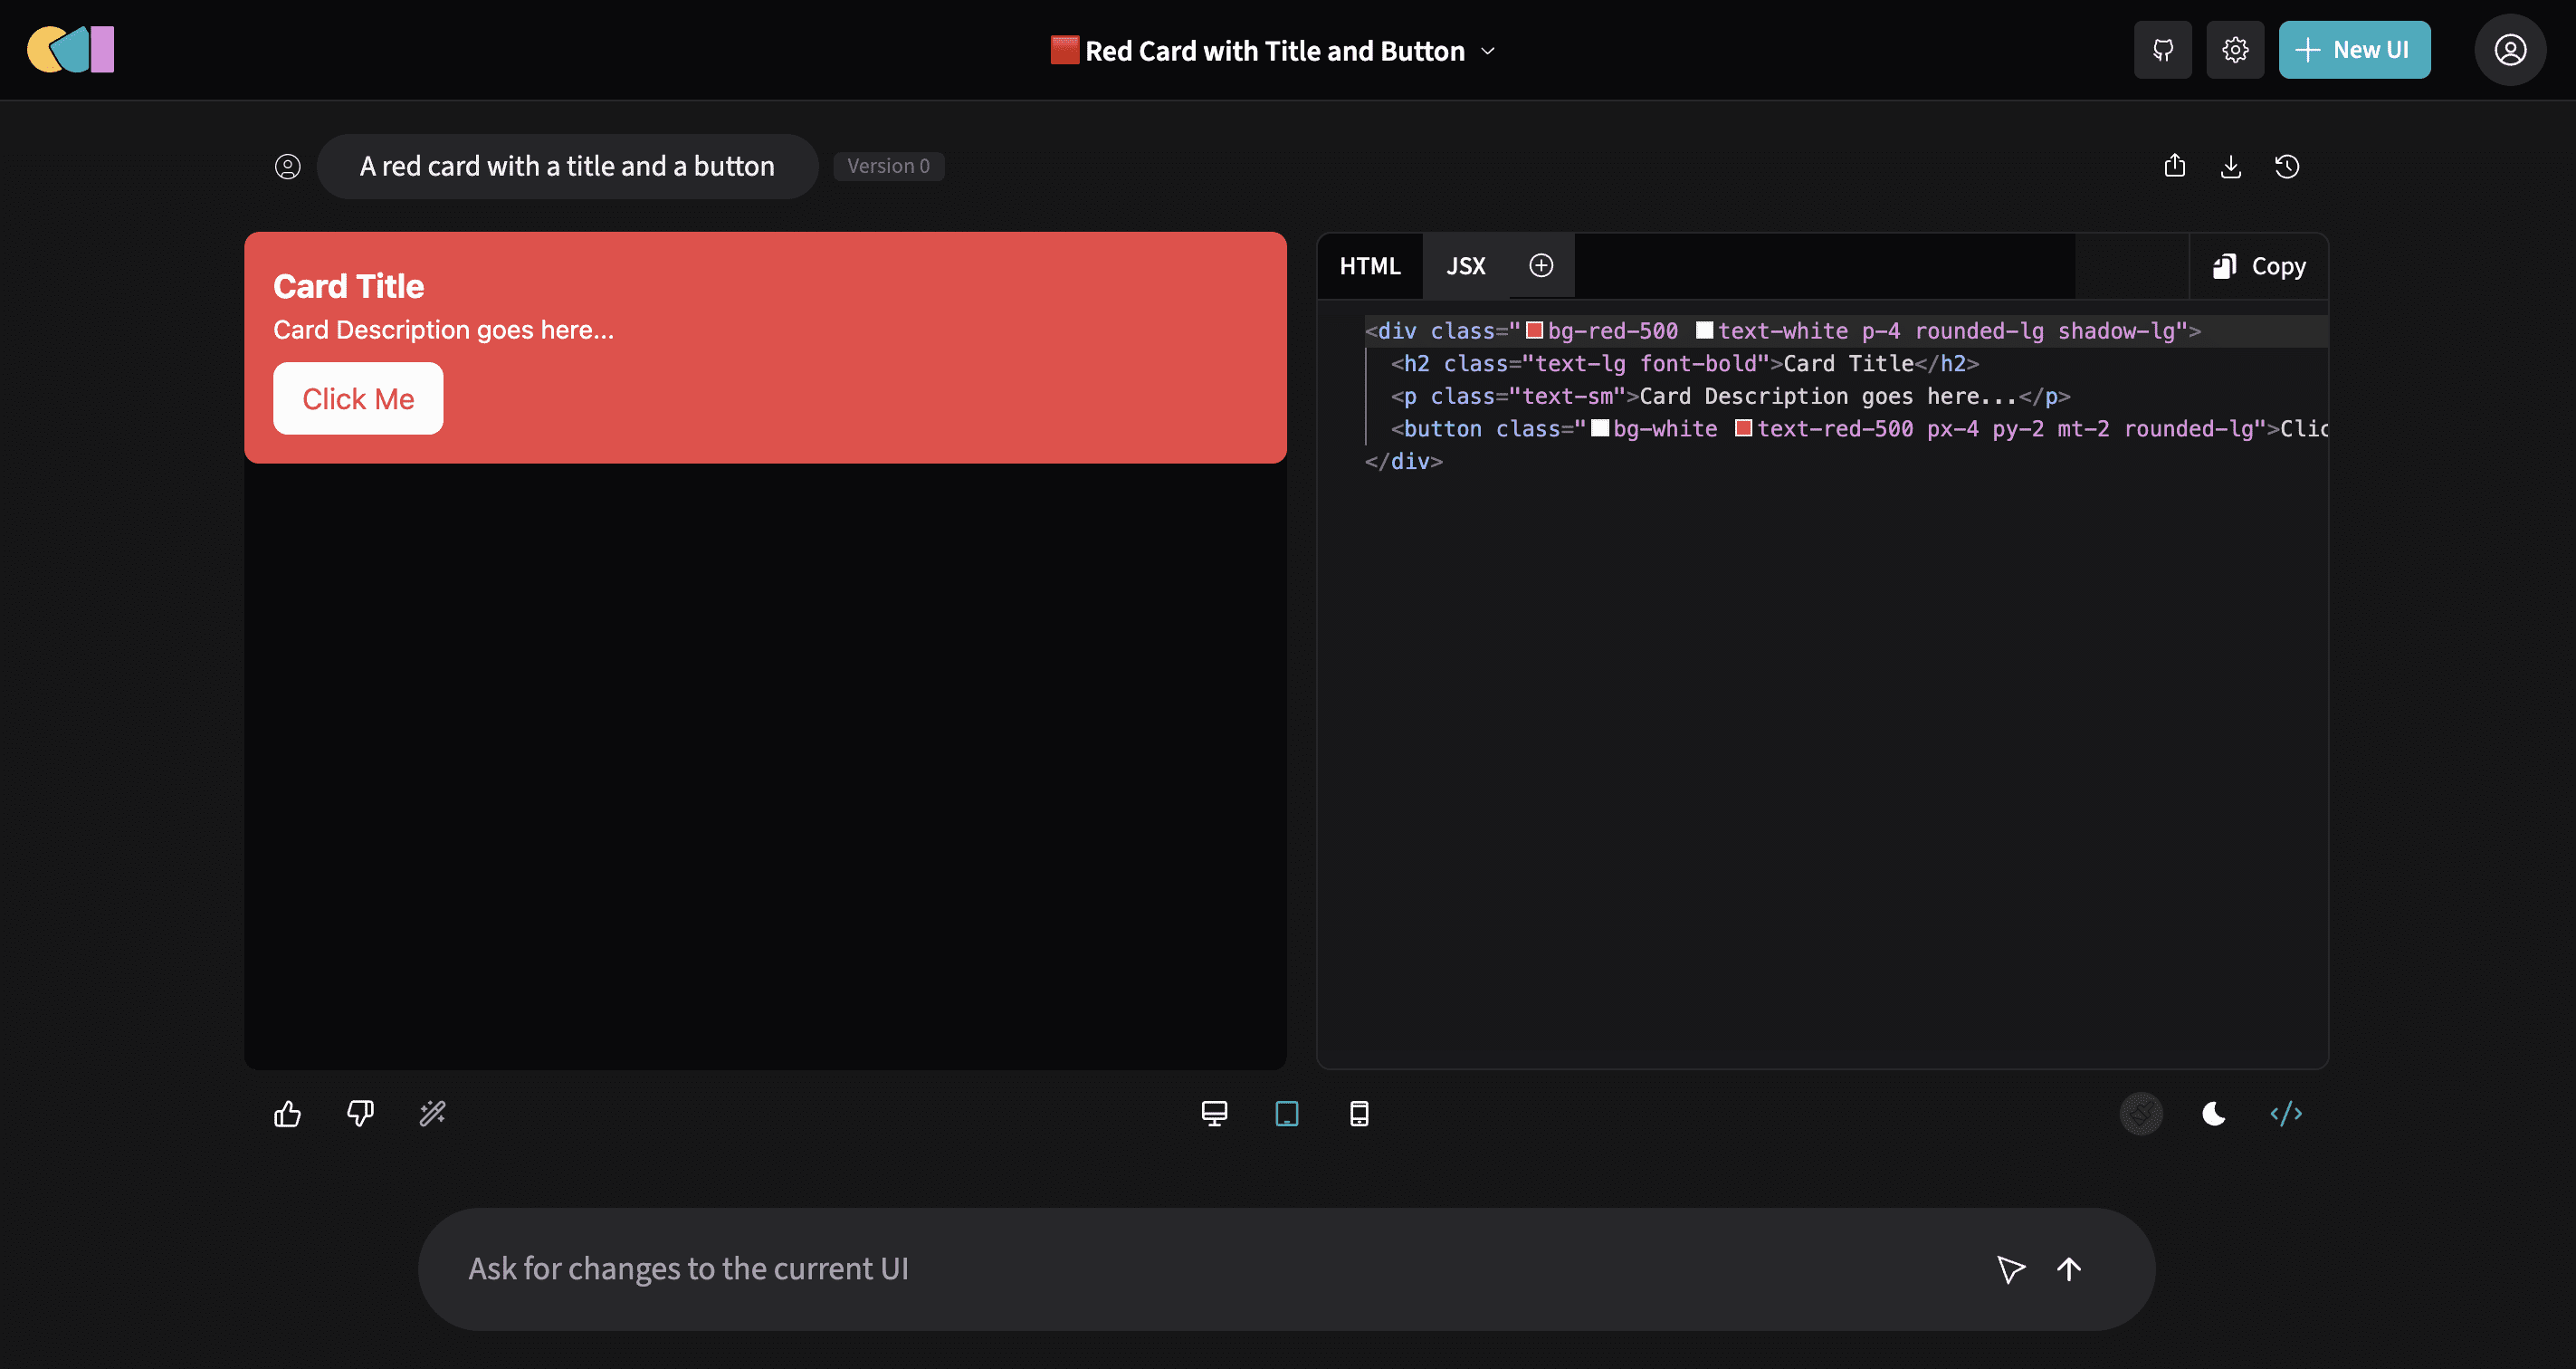Viewport: 2576px width, 1369px height.
Task: Switch to desktop preview size
Action: pos(1214,1113)
